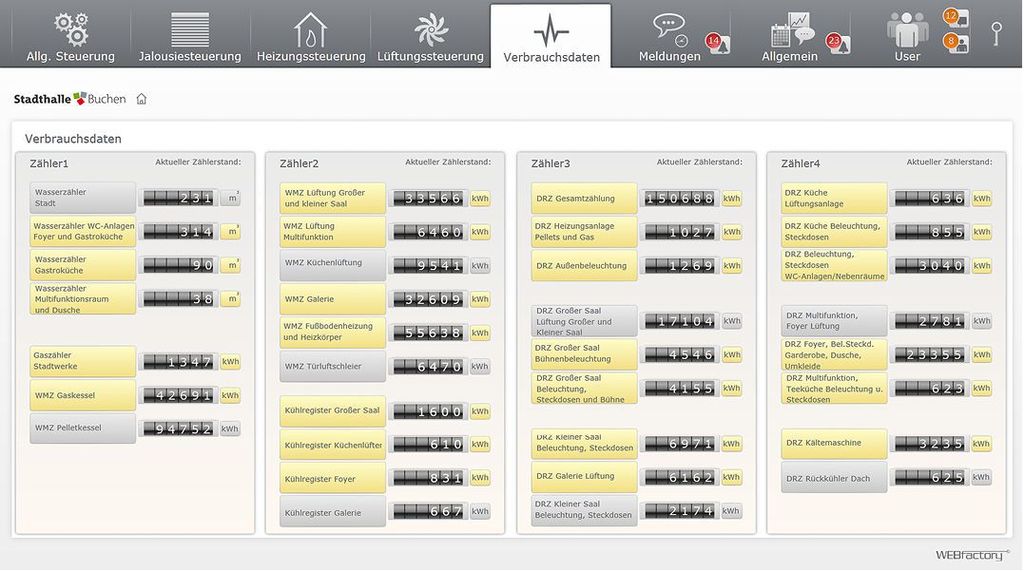Open Wasserzähler WC-Anlagen Foyer und Gastroküche
Viewport: 1024px width, 572px height.
[82, 231]
